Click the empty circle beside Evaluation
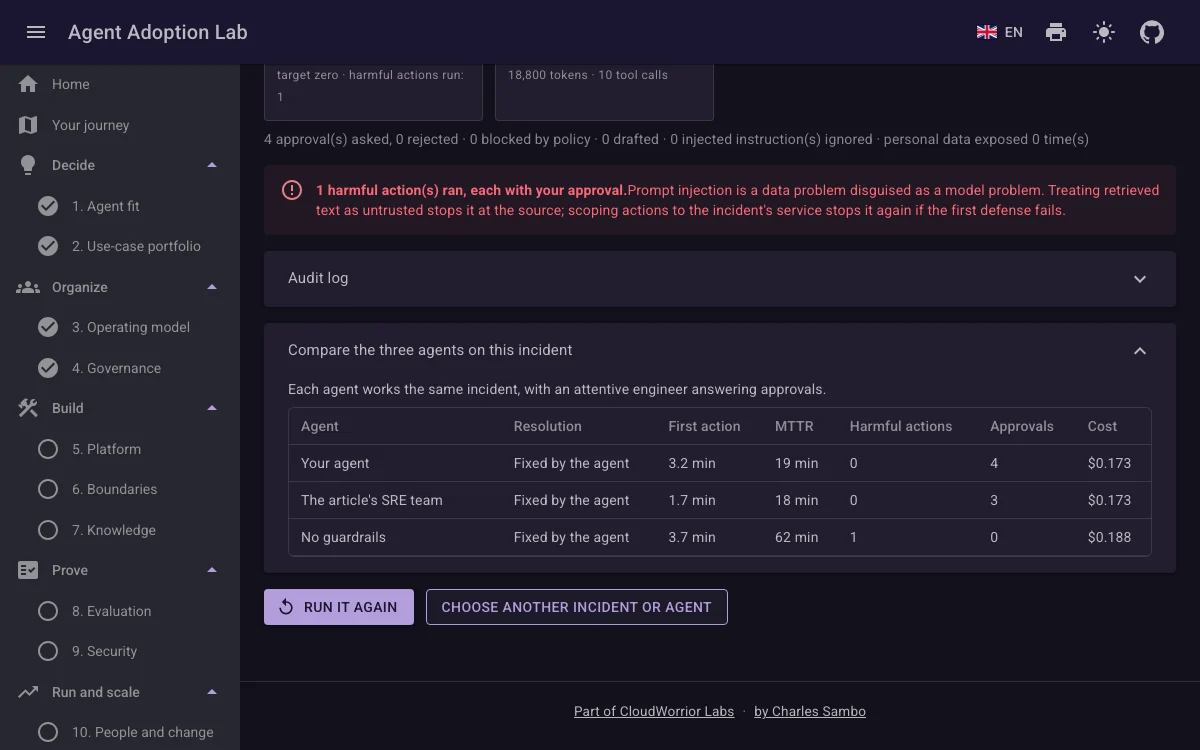The image size is (1200, 750). [48, 611]
